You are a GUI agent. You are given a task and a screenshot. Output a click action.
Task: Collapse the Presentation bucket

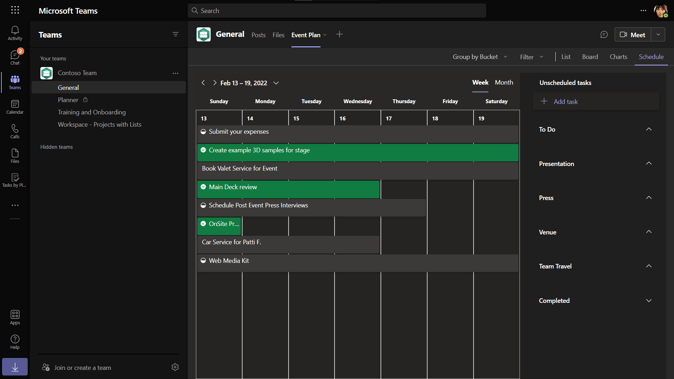(x=649, y=163)
